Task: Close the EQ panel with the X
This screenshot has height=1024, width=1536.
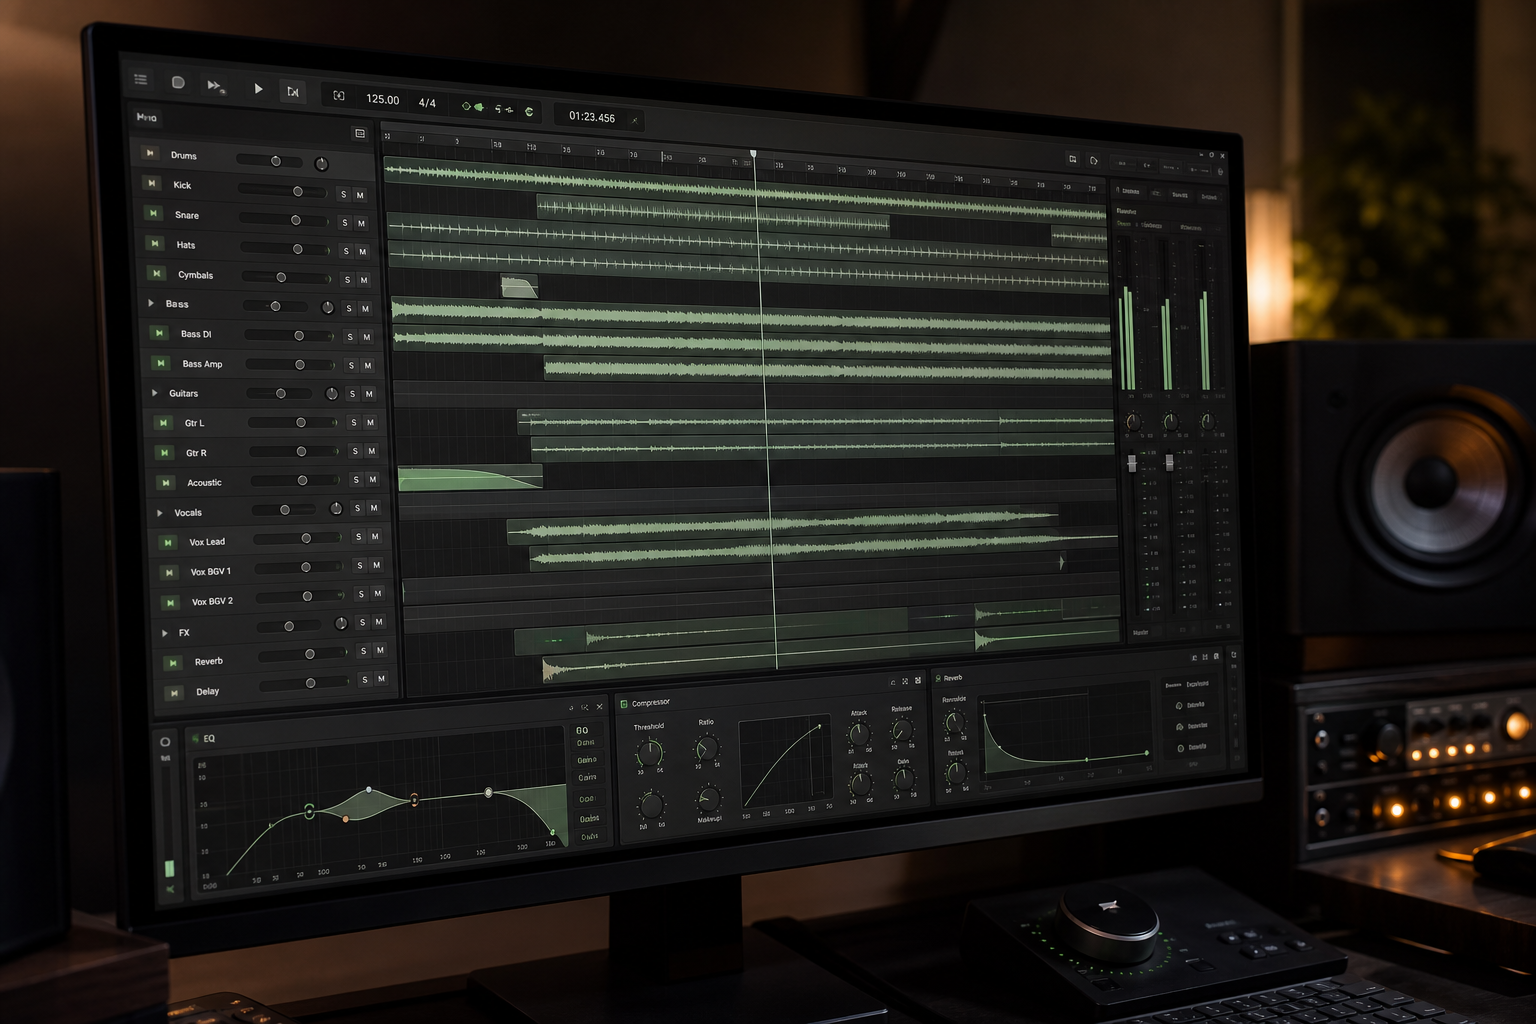Action: click(x=600, y=707)
